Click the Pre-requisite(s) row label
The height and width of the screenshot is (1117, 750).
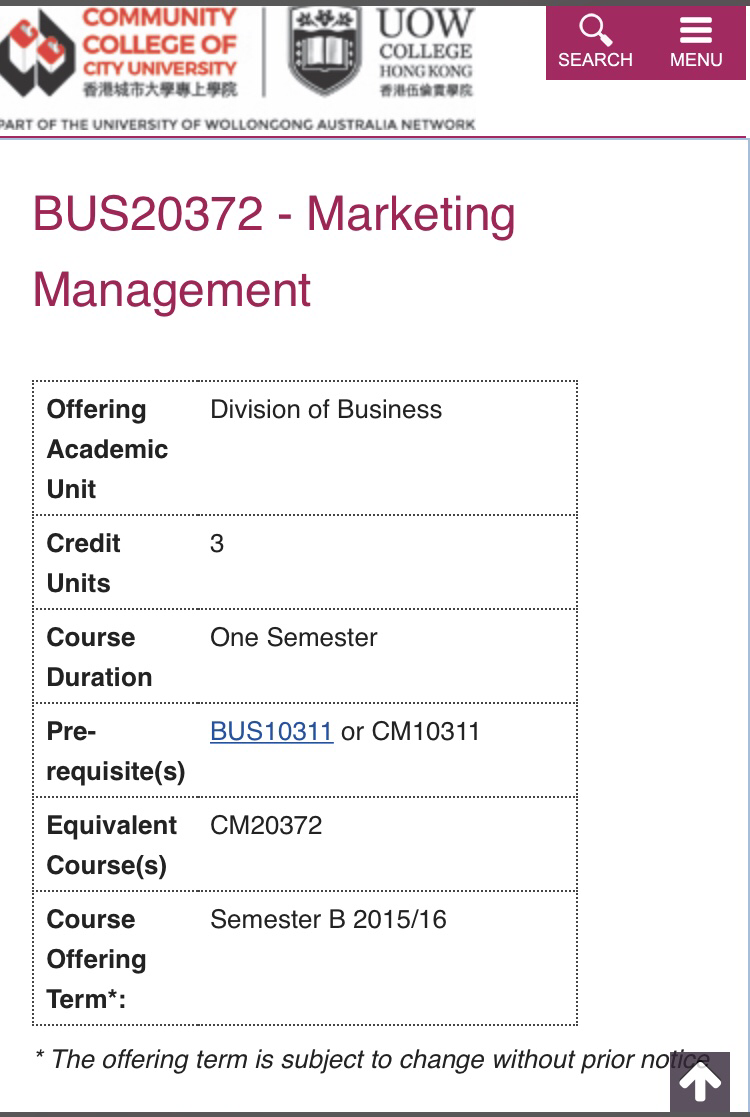tap(115, 752)
